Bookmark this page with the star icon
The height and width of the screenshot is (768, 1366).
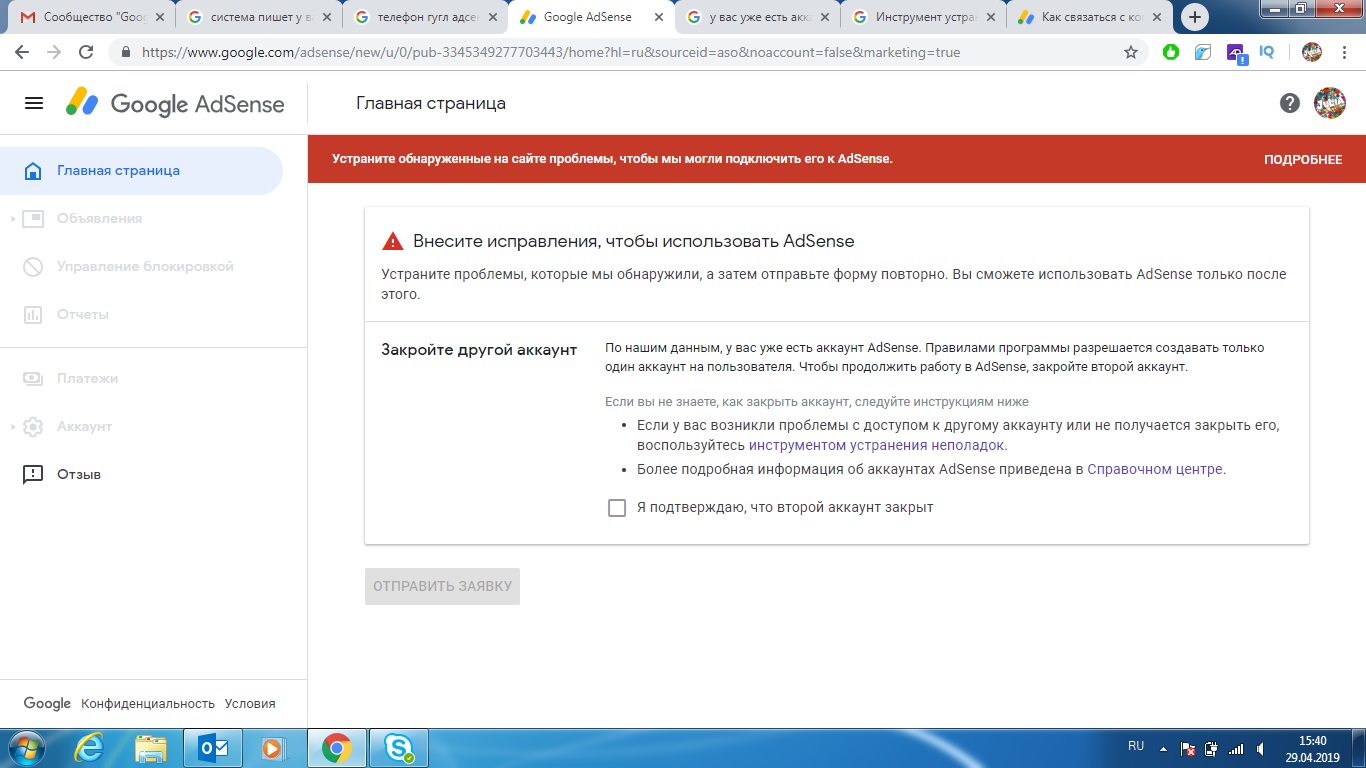click(1131, 52)
